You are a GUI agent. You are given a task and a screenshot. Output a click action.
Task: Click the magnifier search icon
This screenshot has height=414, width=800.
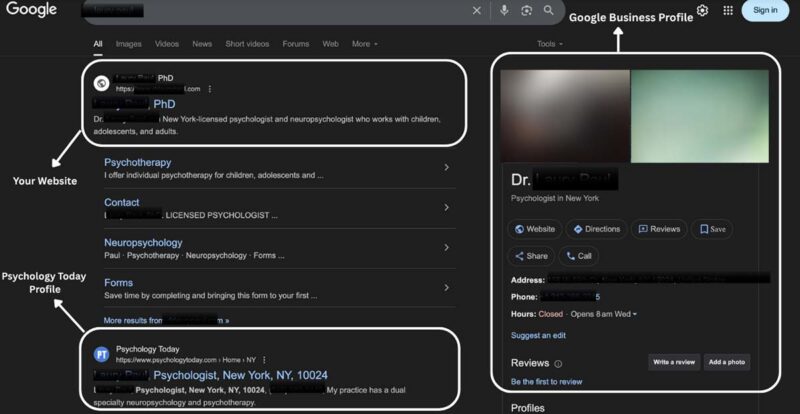coord(548,10)
